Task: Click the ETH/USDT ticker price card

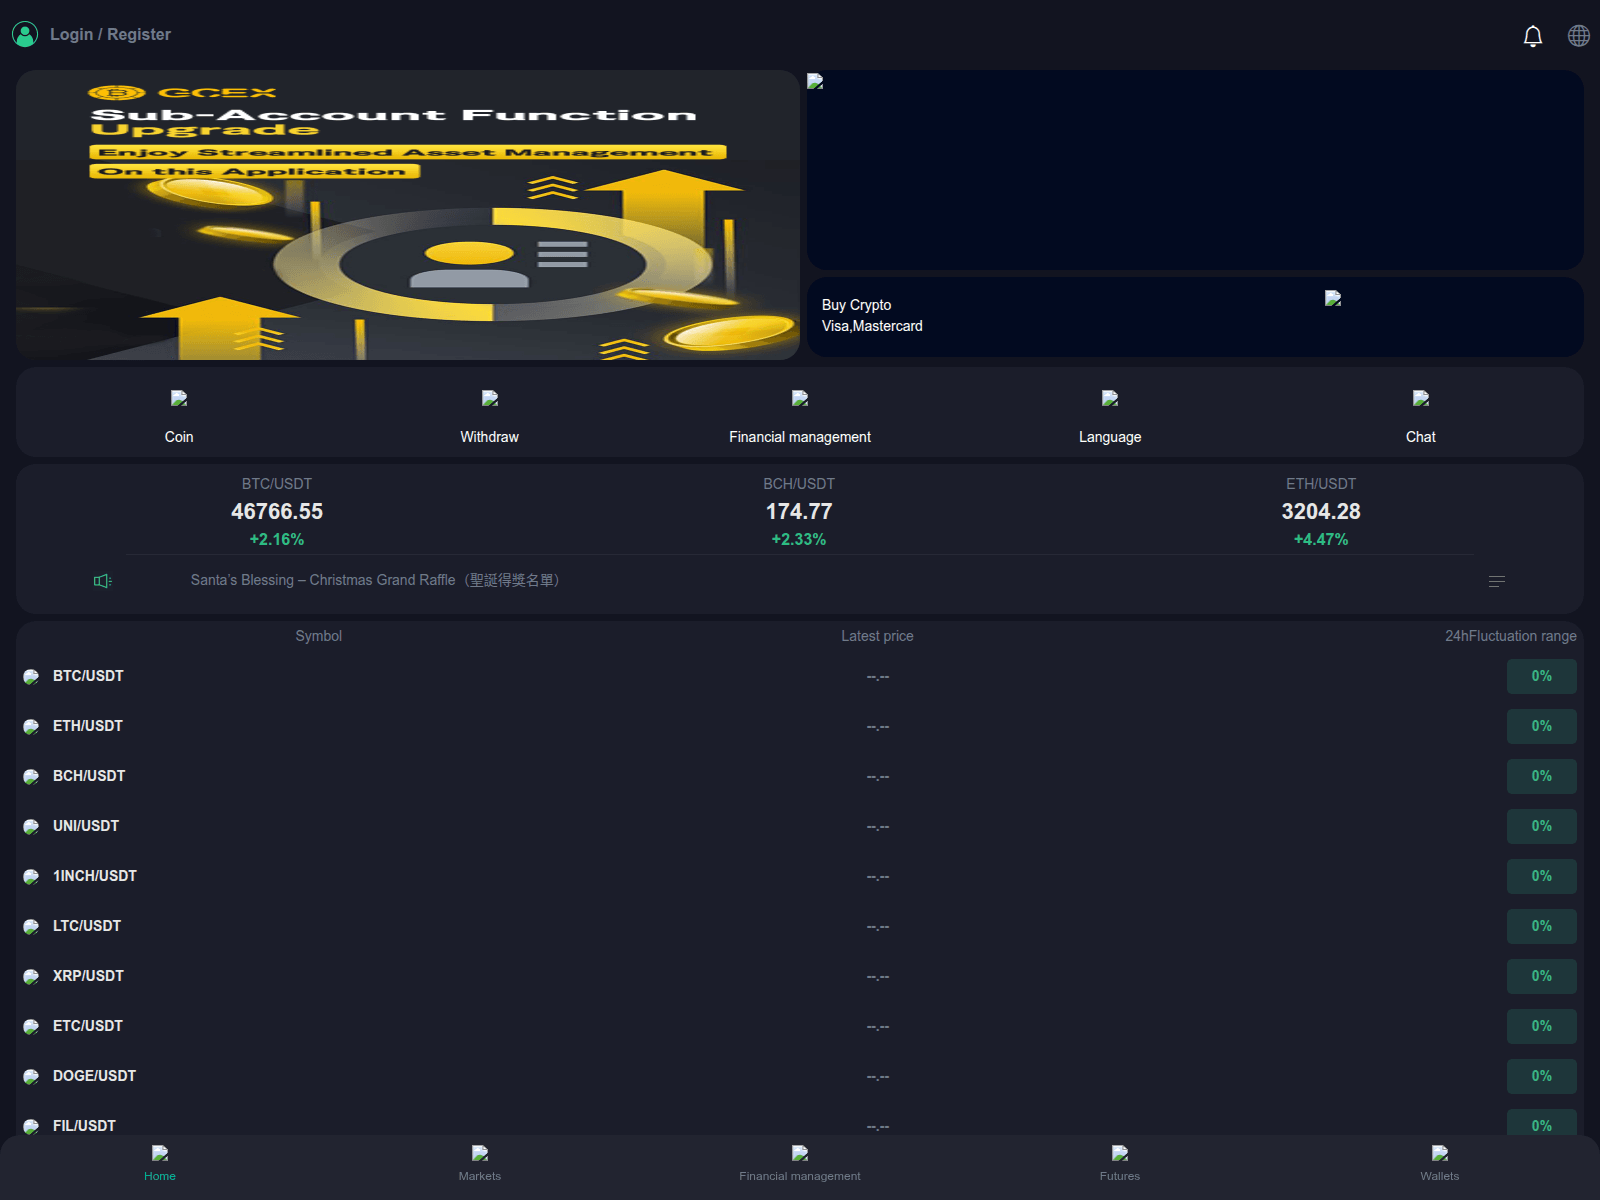Action: coord(1320,511)
